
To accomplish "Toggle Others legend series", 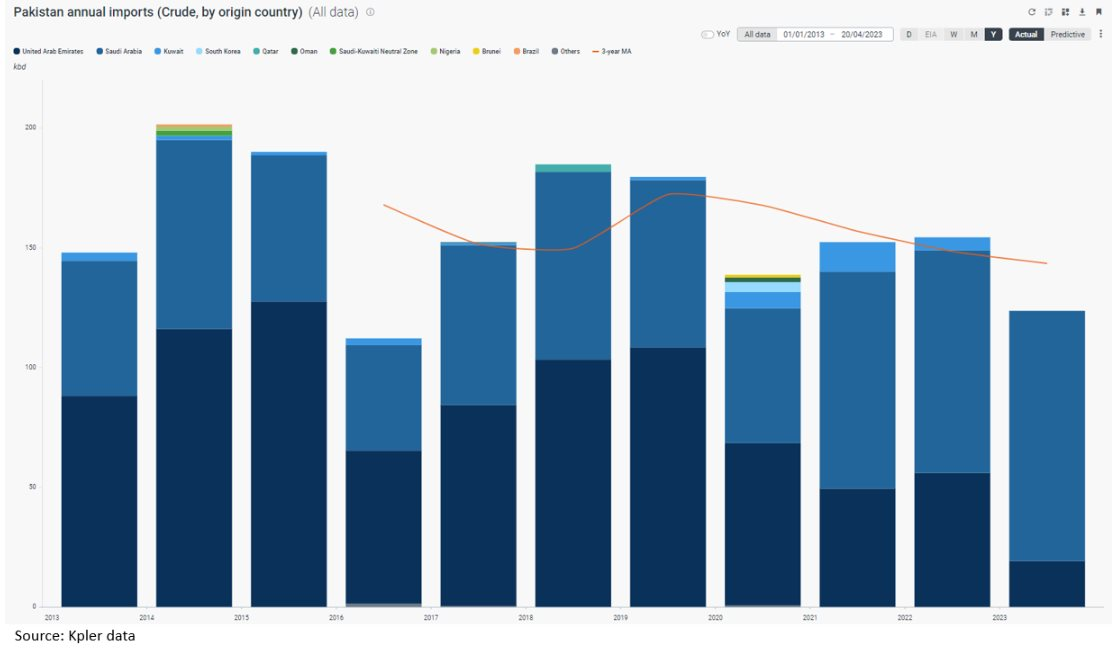I will tap(566, 51).
